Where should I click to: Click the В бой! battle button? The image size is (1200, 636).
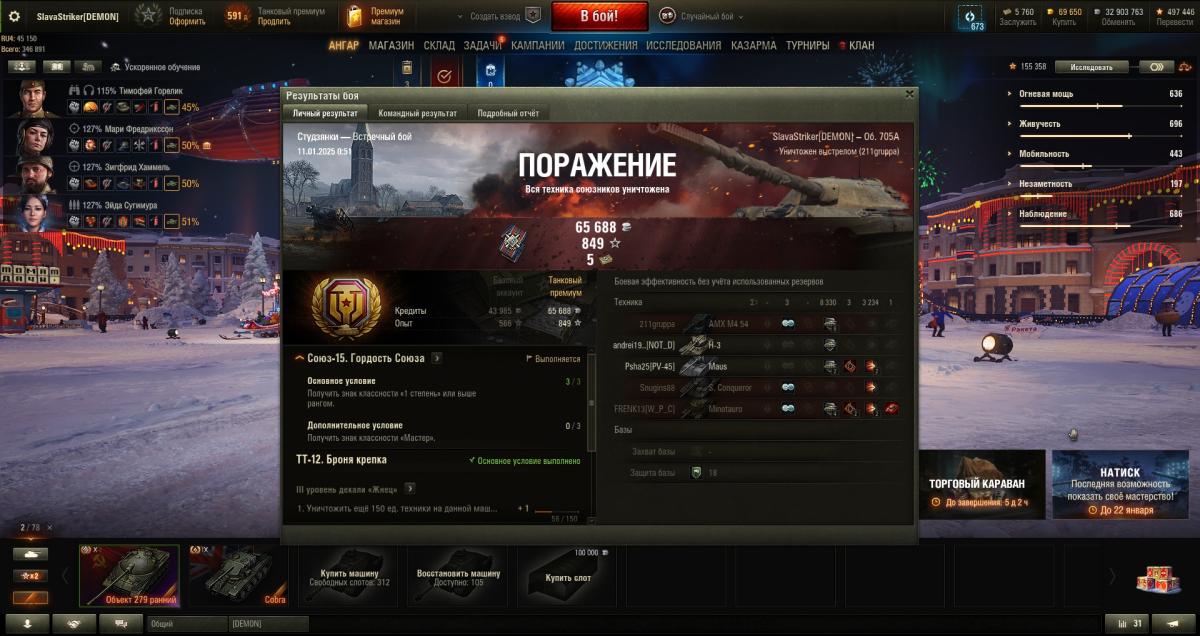pos(600,16)
